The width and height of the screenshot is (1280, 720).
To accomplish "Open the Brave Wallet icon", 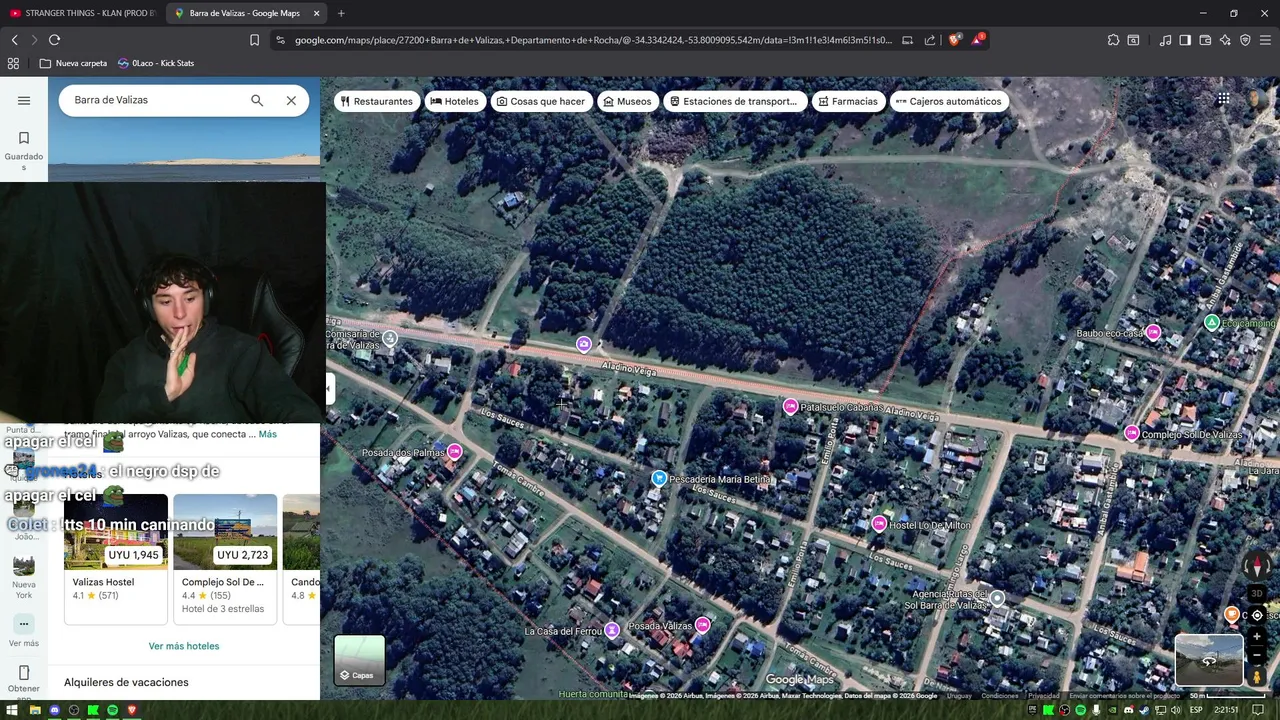I will click(1205, 40).
